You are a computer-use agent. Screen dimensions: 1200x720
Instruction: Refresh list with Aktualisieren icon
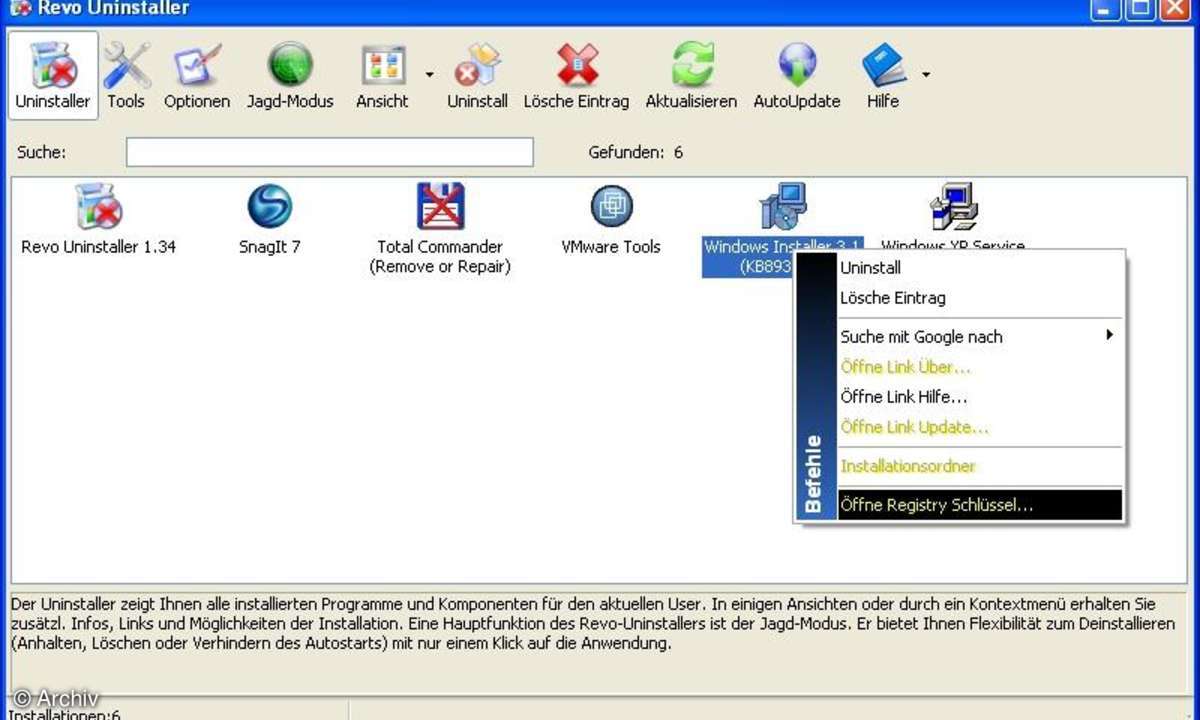point(691,76)
